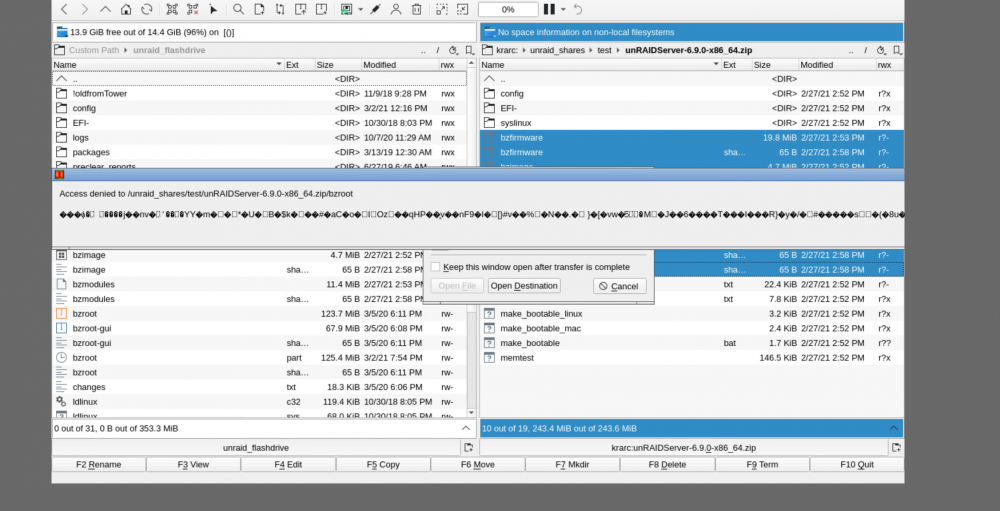Screen dimensions: 1000x511
Task: Click the F7 Mkdir button
Action: pos(573,464)
